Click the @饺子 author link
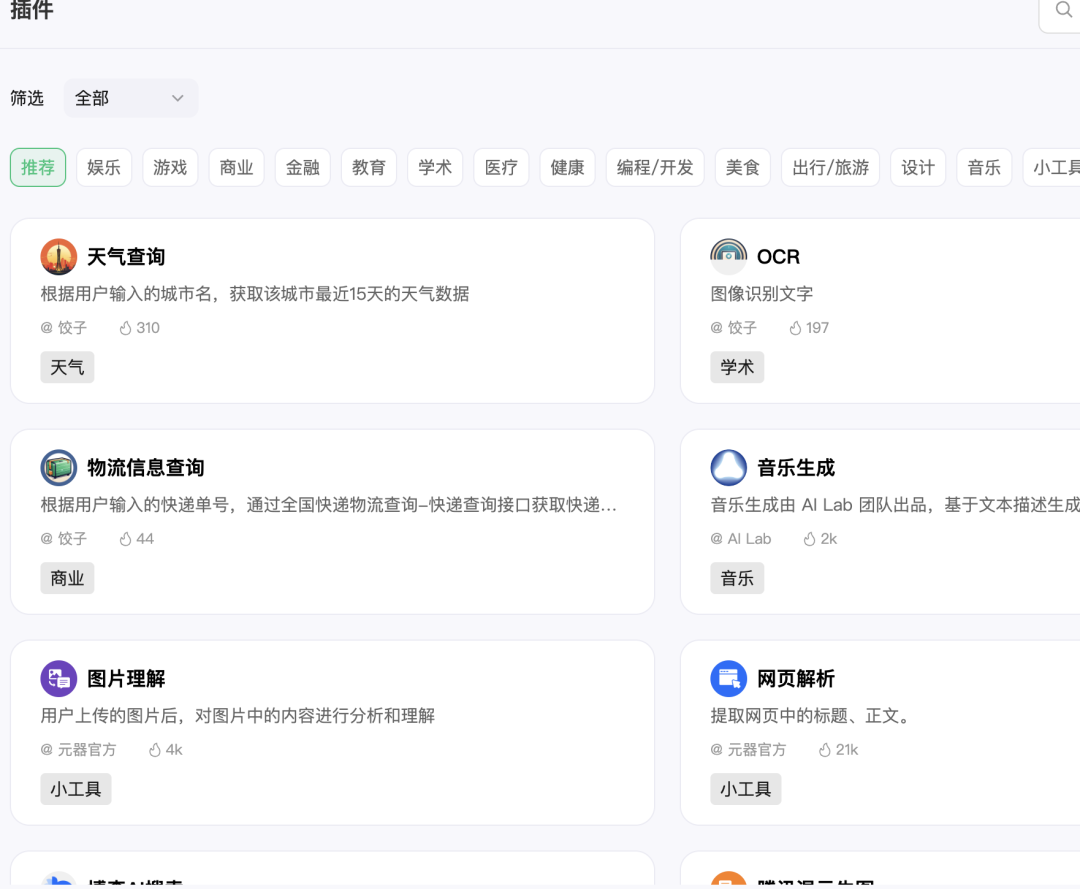 (x=64, y=327)
